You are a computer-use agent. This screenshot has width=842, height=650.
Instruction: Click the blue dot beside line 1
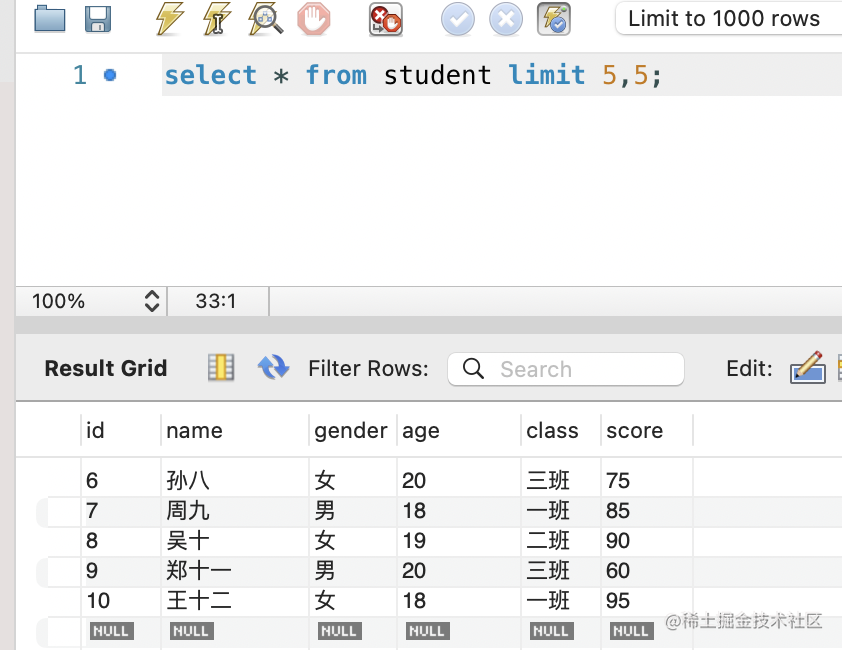[x=110, y=75]
